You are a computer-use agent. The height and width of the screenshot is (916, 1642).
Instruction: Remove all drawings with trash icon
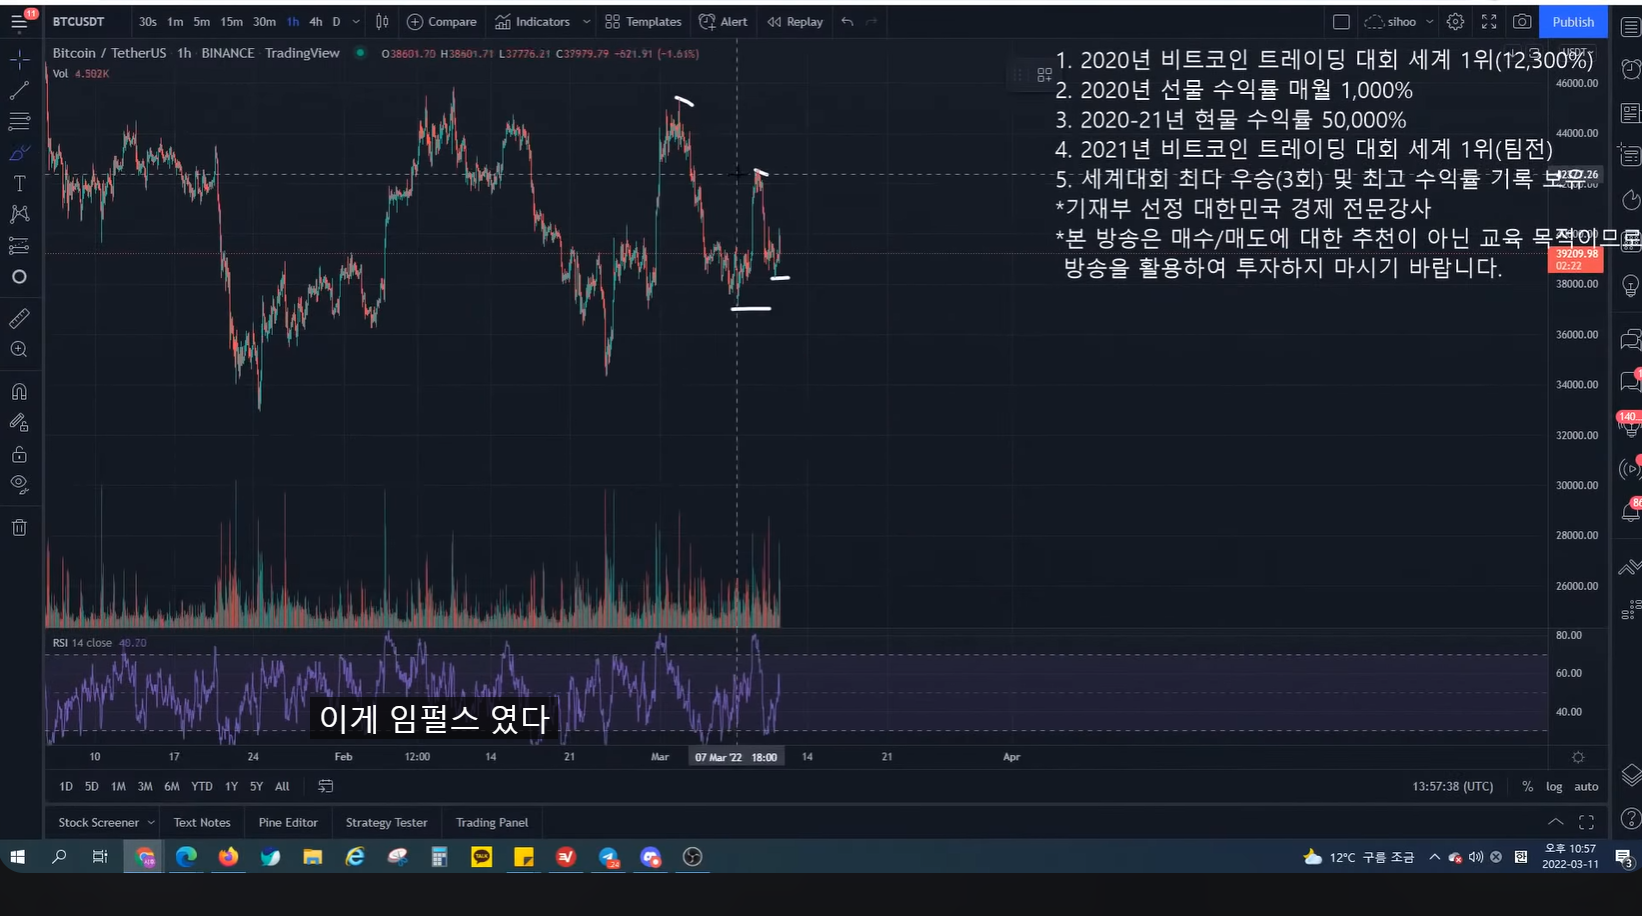[x=19, y=528]
